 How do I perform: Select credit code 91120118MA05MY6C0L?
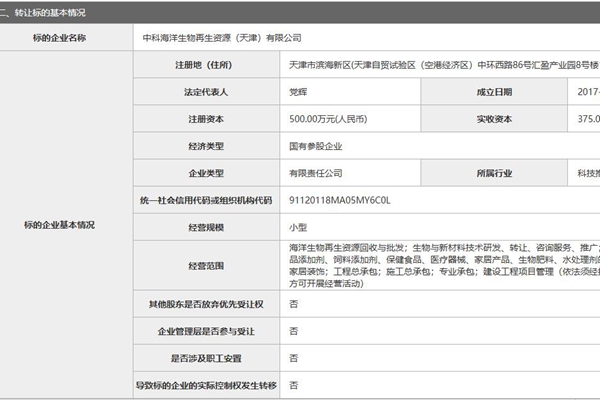click(339, 200)
